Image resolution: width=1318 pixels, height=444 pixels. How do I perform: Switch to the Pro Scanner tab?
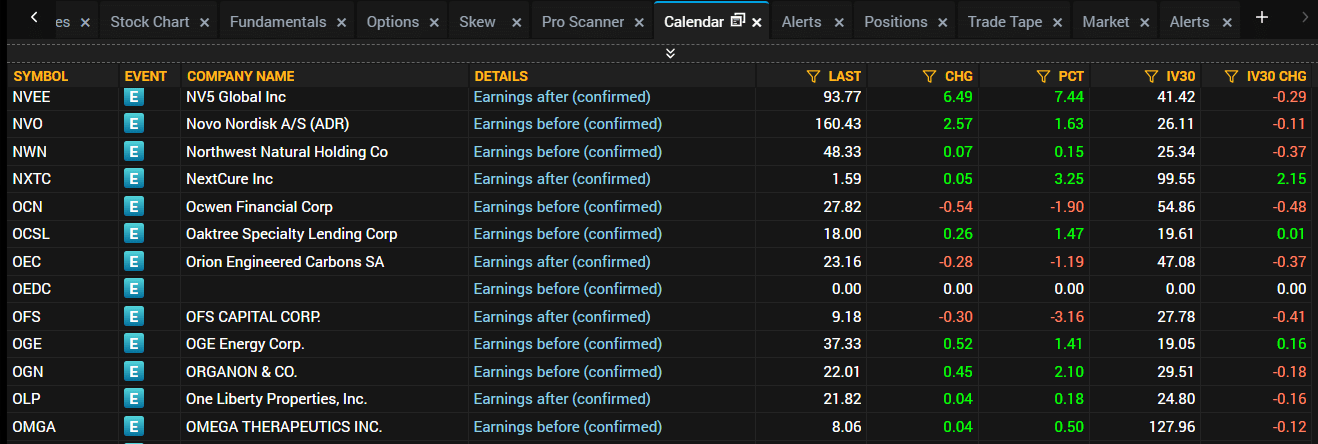click(583, 21)
